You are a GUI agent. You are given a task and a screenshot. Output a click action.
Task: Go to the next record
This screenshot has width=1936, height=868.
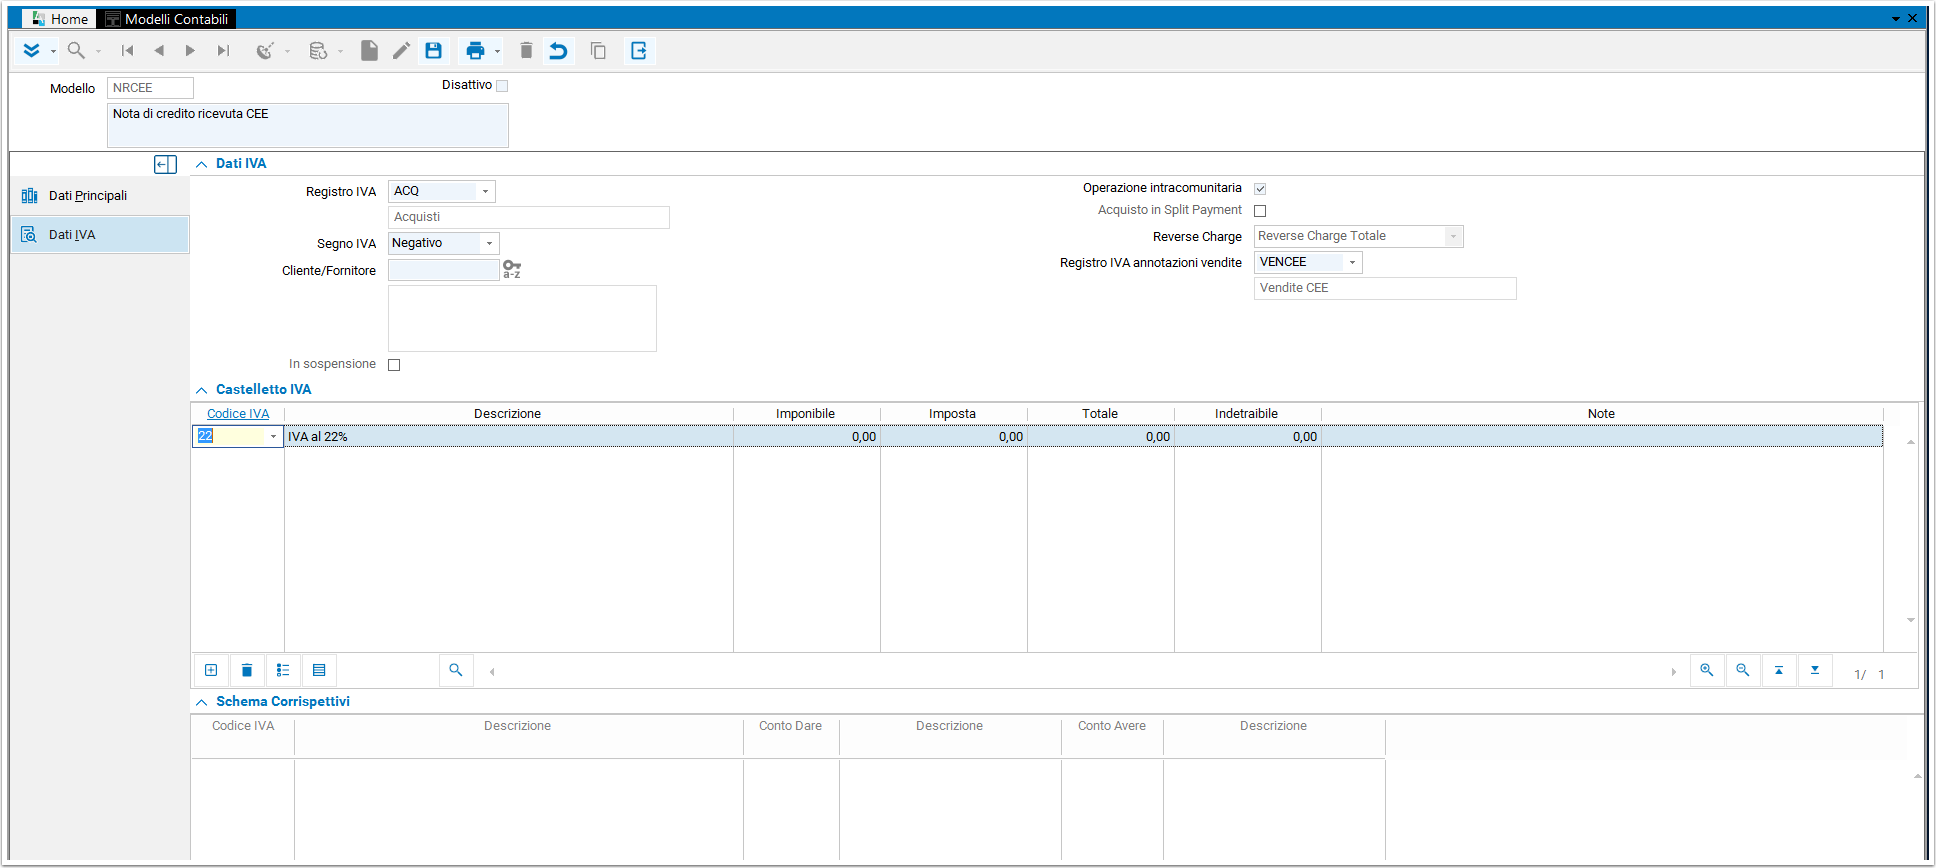(x=190, y=51)
